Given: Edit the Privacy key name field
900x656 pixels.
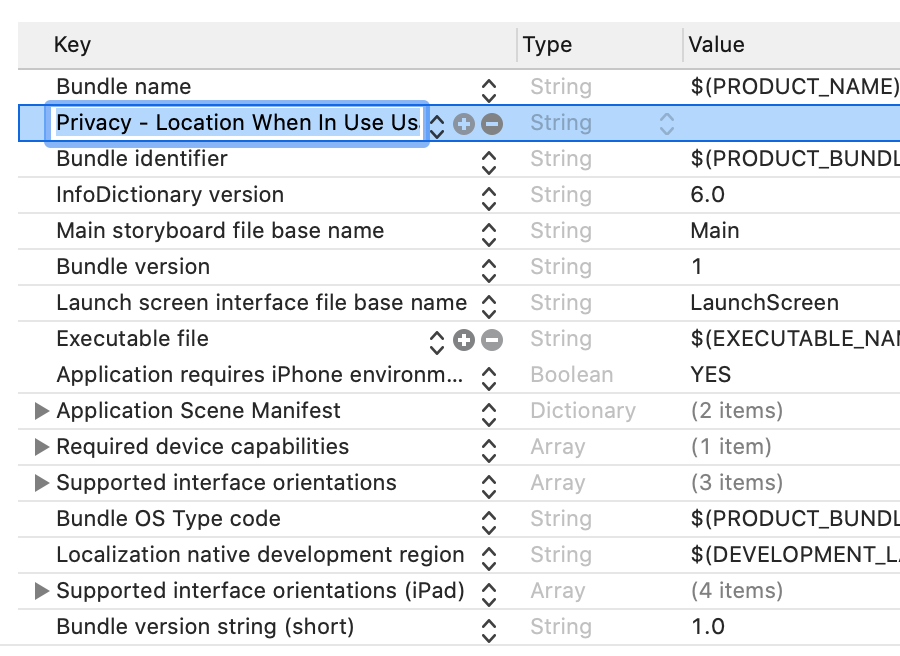Looking at the screenshot, I should [x=237, y=123].
